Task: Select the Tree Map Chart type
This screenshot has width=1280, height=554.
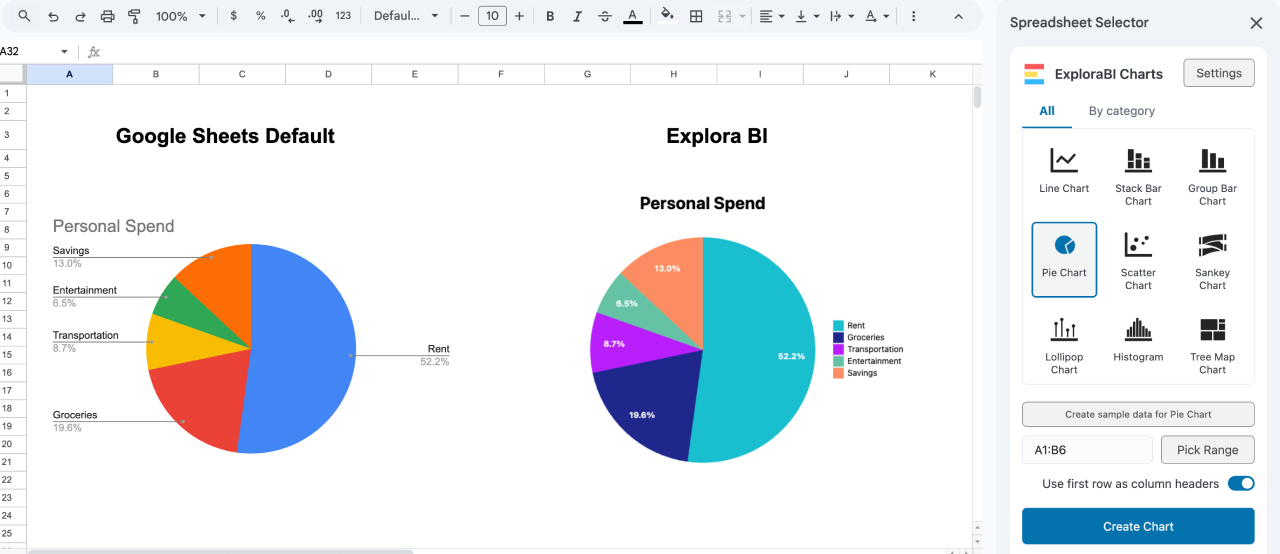Action: [x=1212, y=345]
